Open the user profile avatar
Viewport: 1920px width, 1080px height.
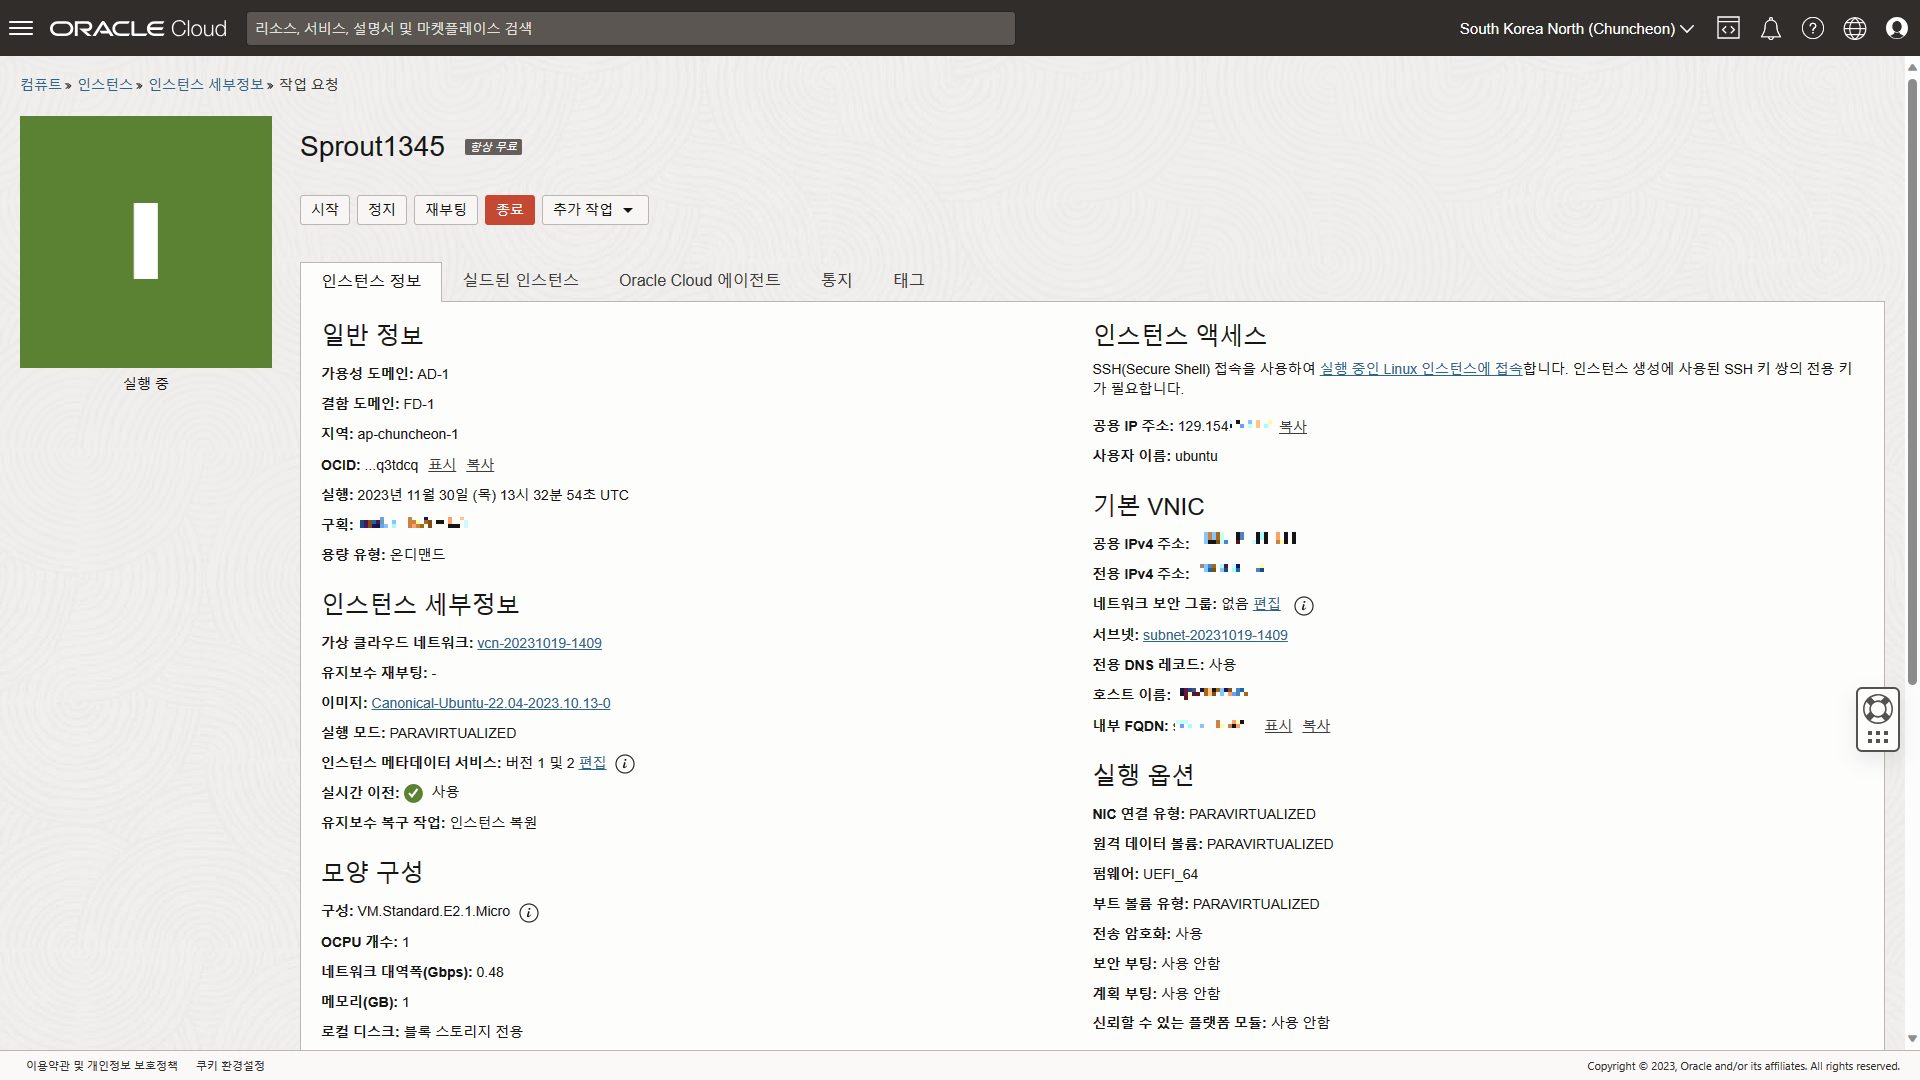click(1896, 28)
